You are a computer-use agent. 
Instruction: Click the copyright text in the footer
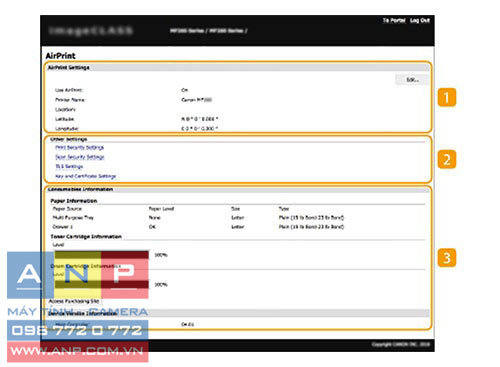(x=401, y=344)
